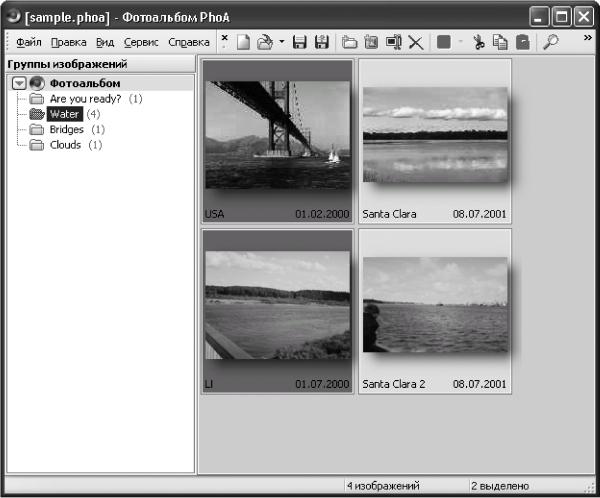The width and height of the screenshot is (600, 498).
Task: Click the magnifying glass search icon
Action: [551, 42]
